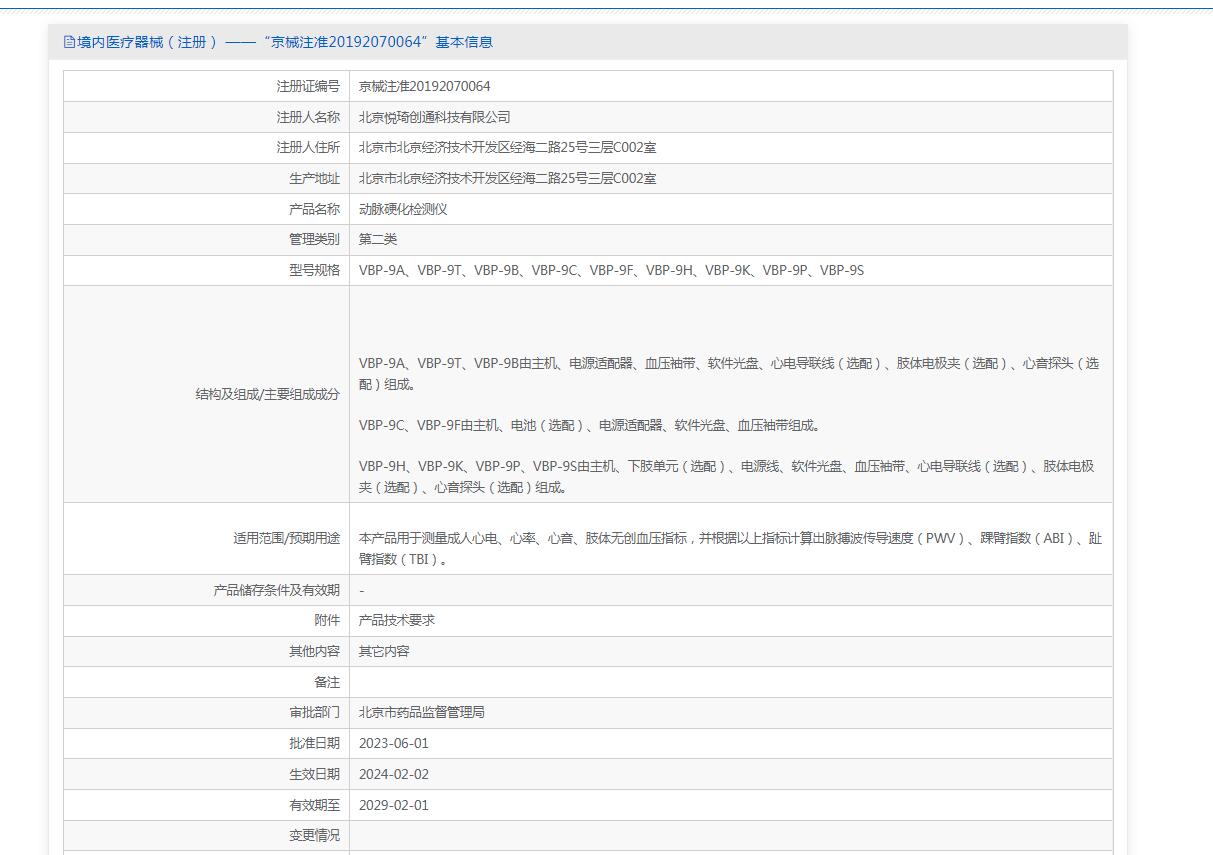Viewport: 1213px width, 855px height.
Task: Click the label 备注
Action: click(x=327, y=682)
